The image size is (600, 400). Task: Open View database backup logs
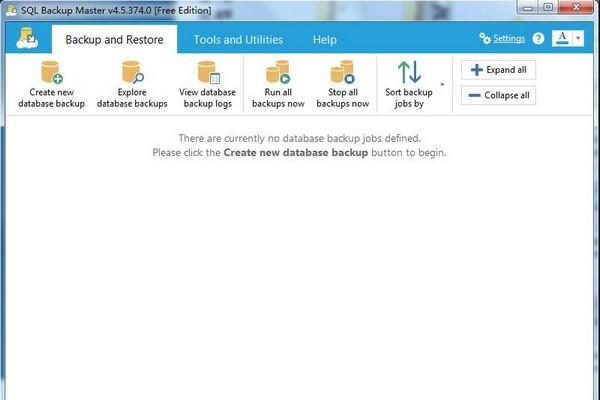[207, 85]
